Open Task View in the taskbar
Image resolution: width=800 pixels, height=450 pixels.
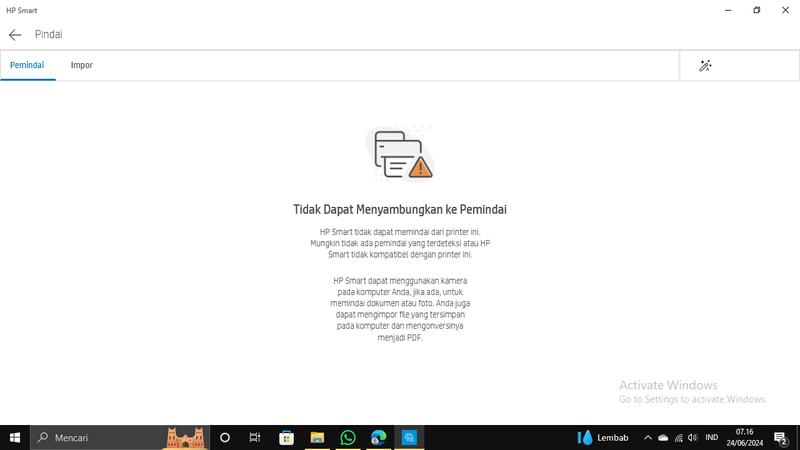tap(255, 438)
